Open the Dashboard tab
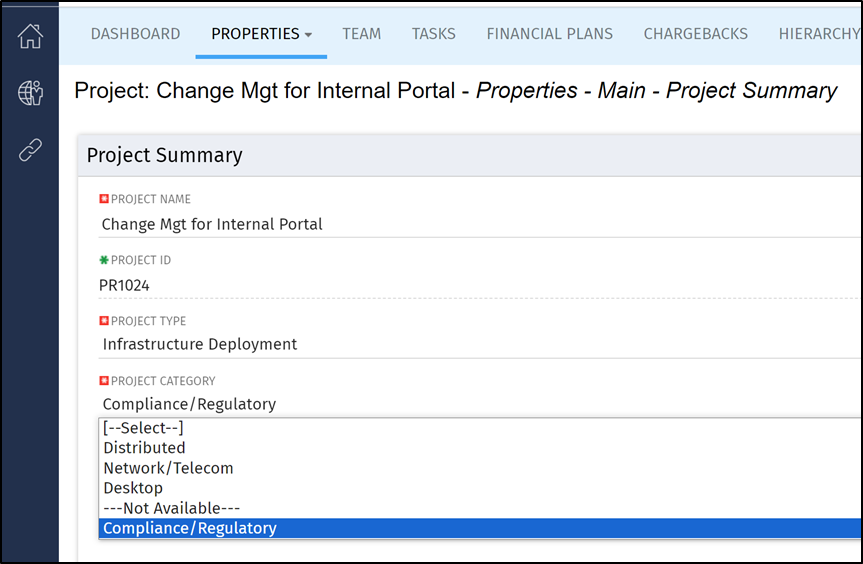863x564 pixels. [x=135, y=34]
